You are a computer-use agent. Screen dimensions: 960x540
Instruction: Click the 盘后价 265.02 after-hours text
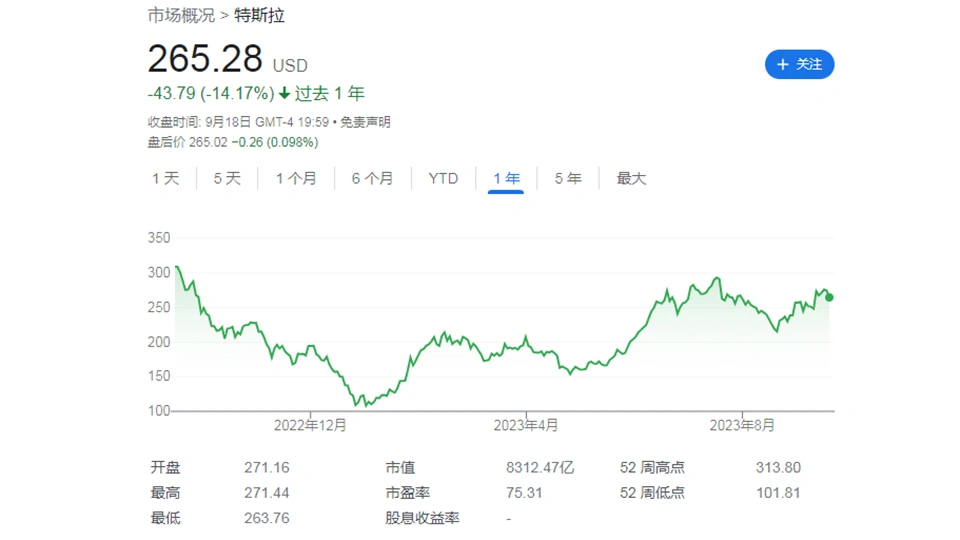187,143
